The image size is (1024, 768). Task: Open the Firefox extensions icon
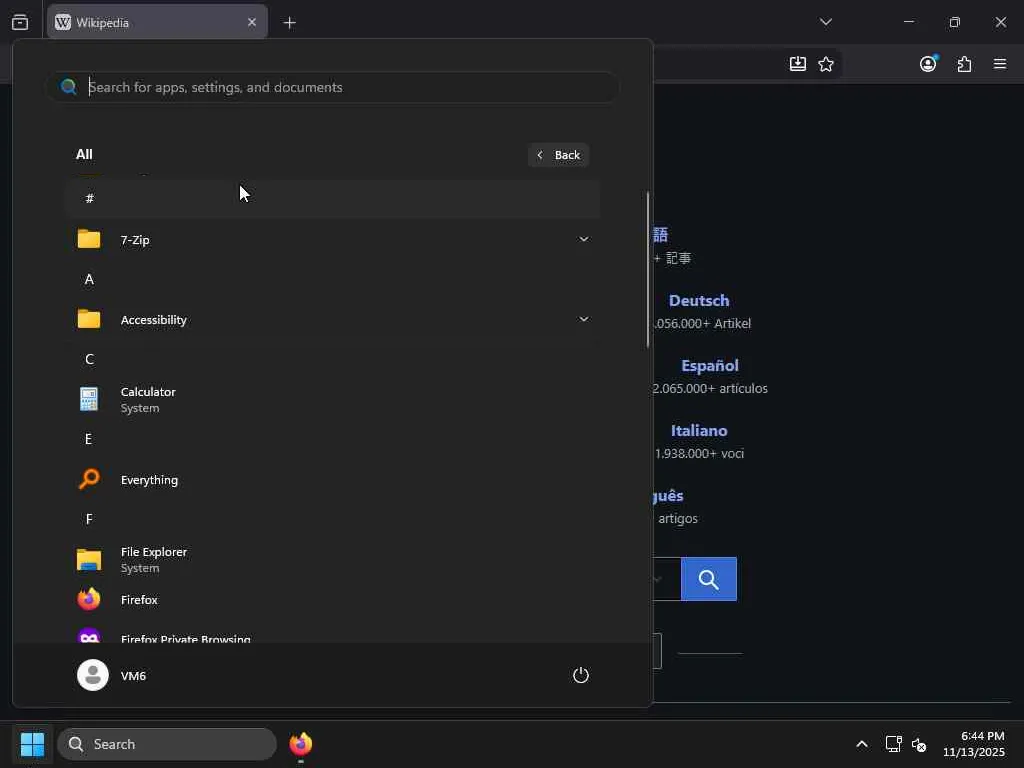(964, 63)
